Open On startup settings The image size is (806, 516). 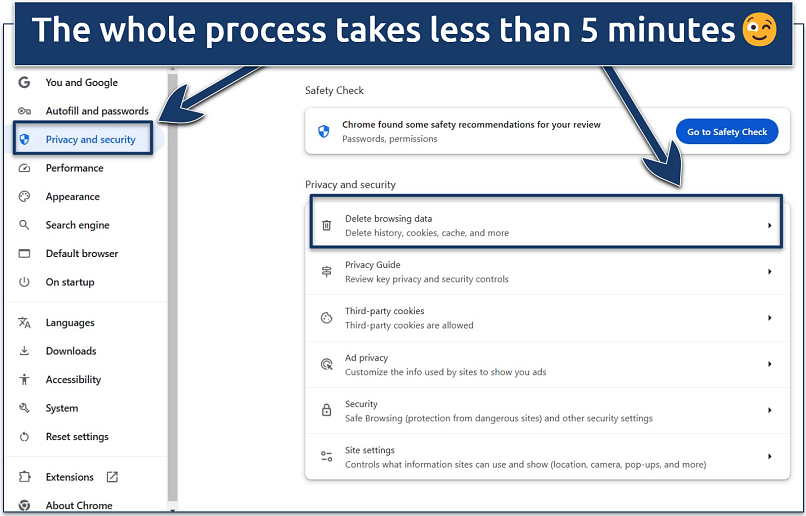(x=70, y=282)
